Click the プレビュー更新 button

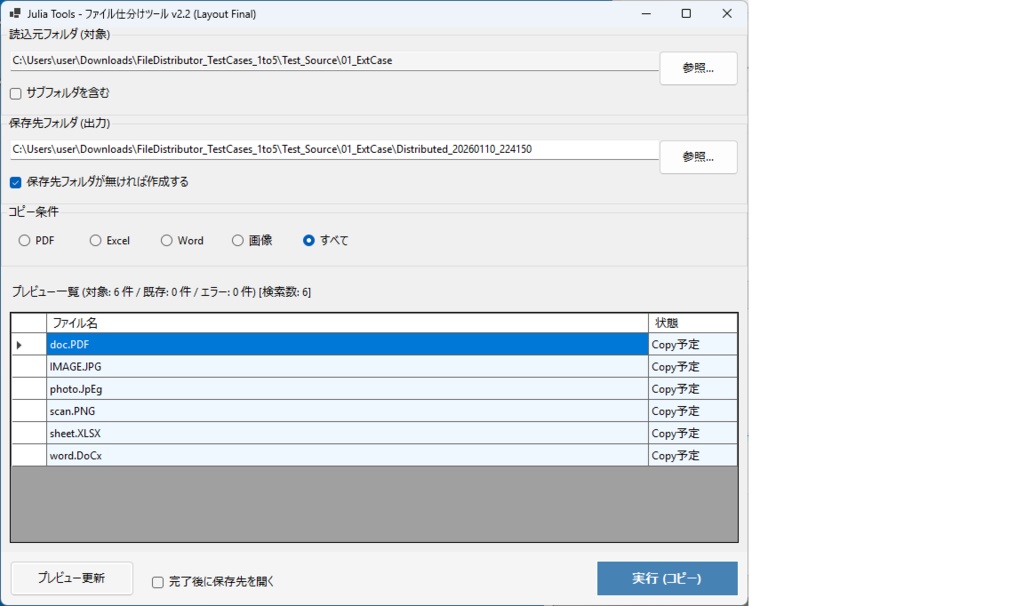pyautogui.click(x=71, y=578)
